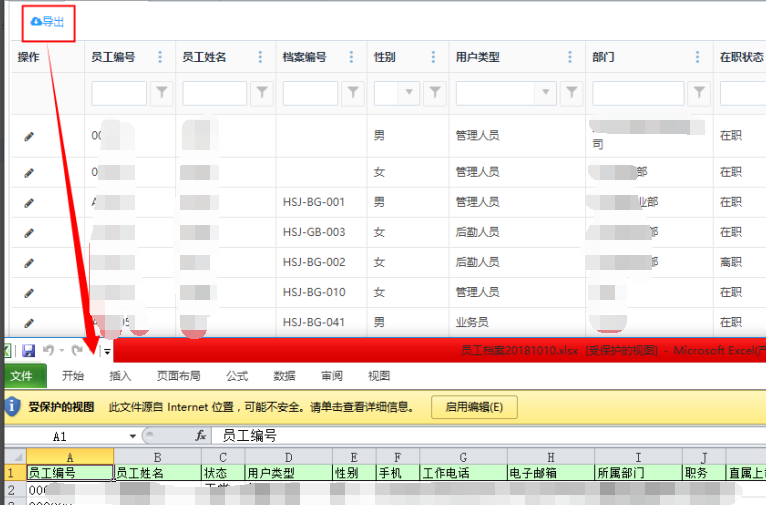Open column menu for 员工姓名 header

(x=261, y=57)
